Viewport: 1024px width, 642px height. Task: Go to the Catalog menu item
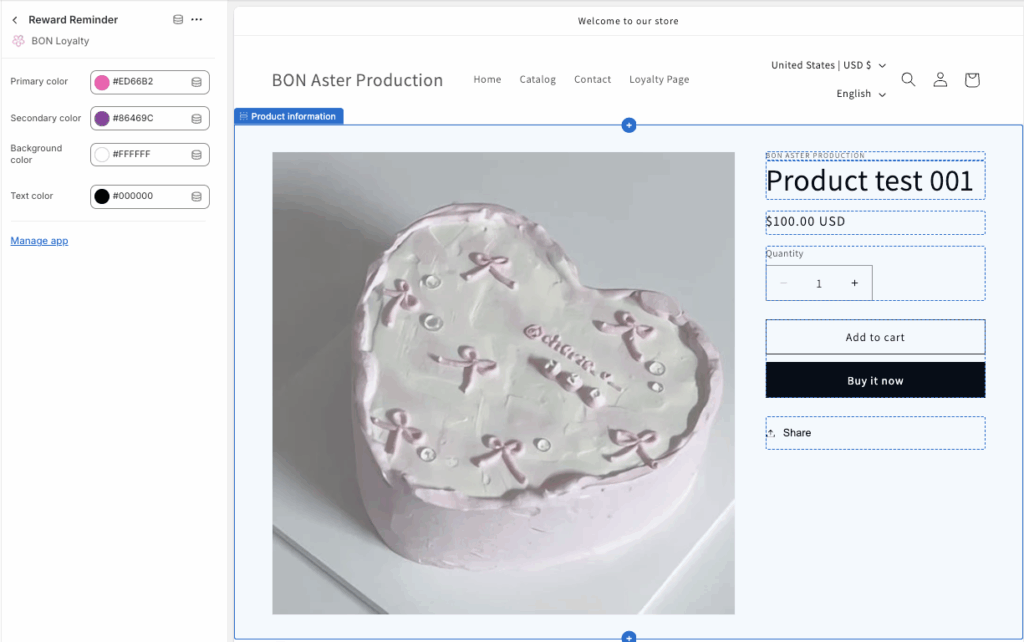coord(537,80)
